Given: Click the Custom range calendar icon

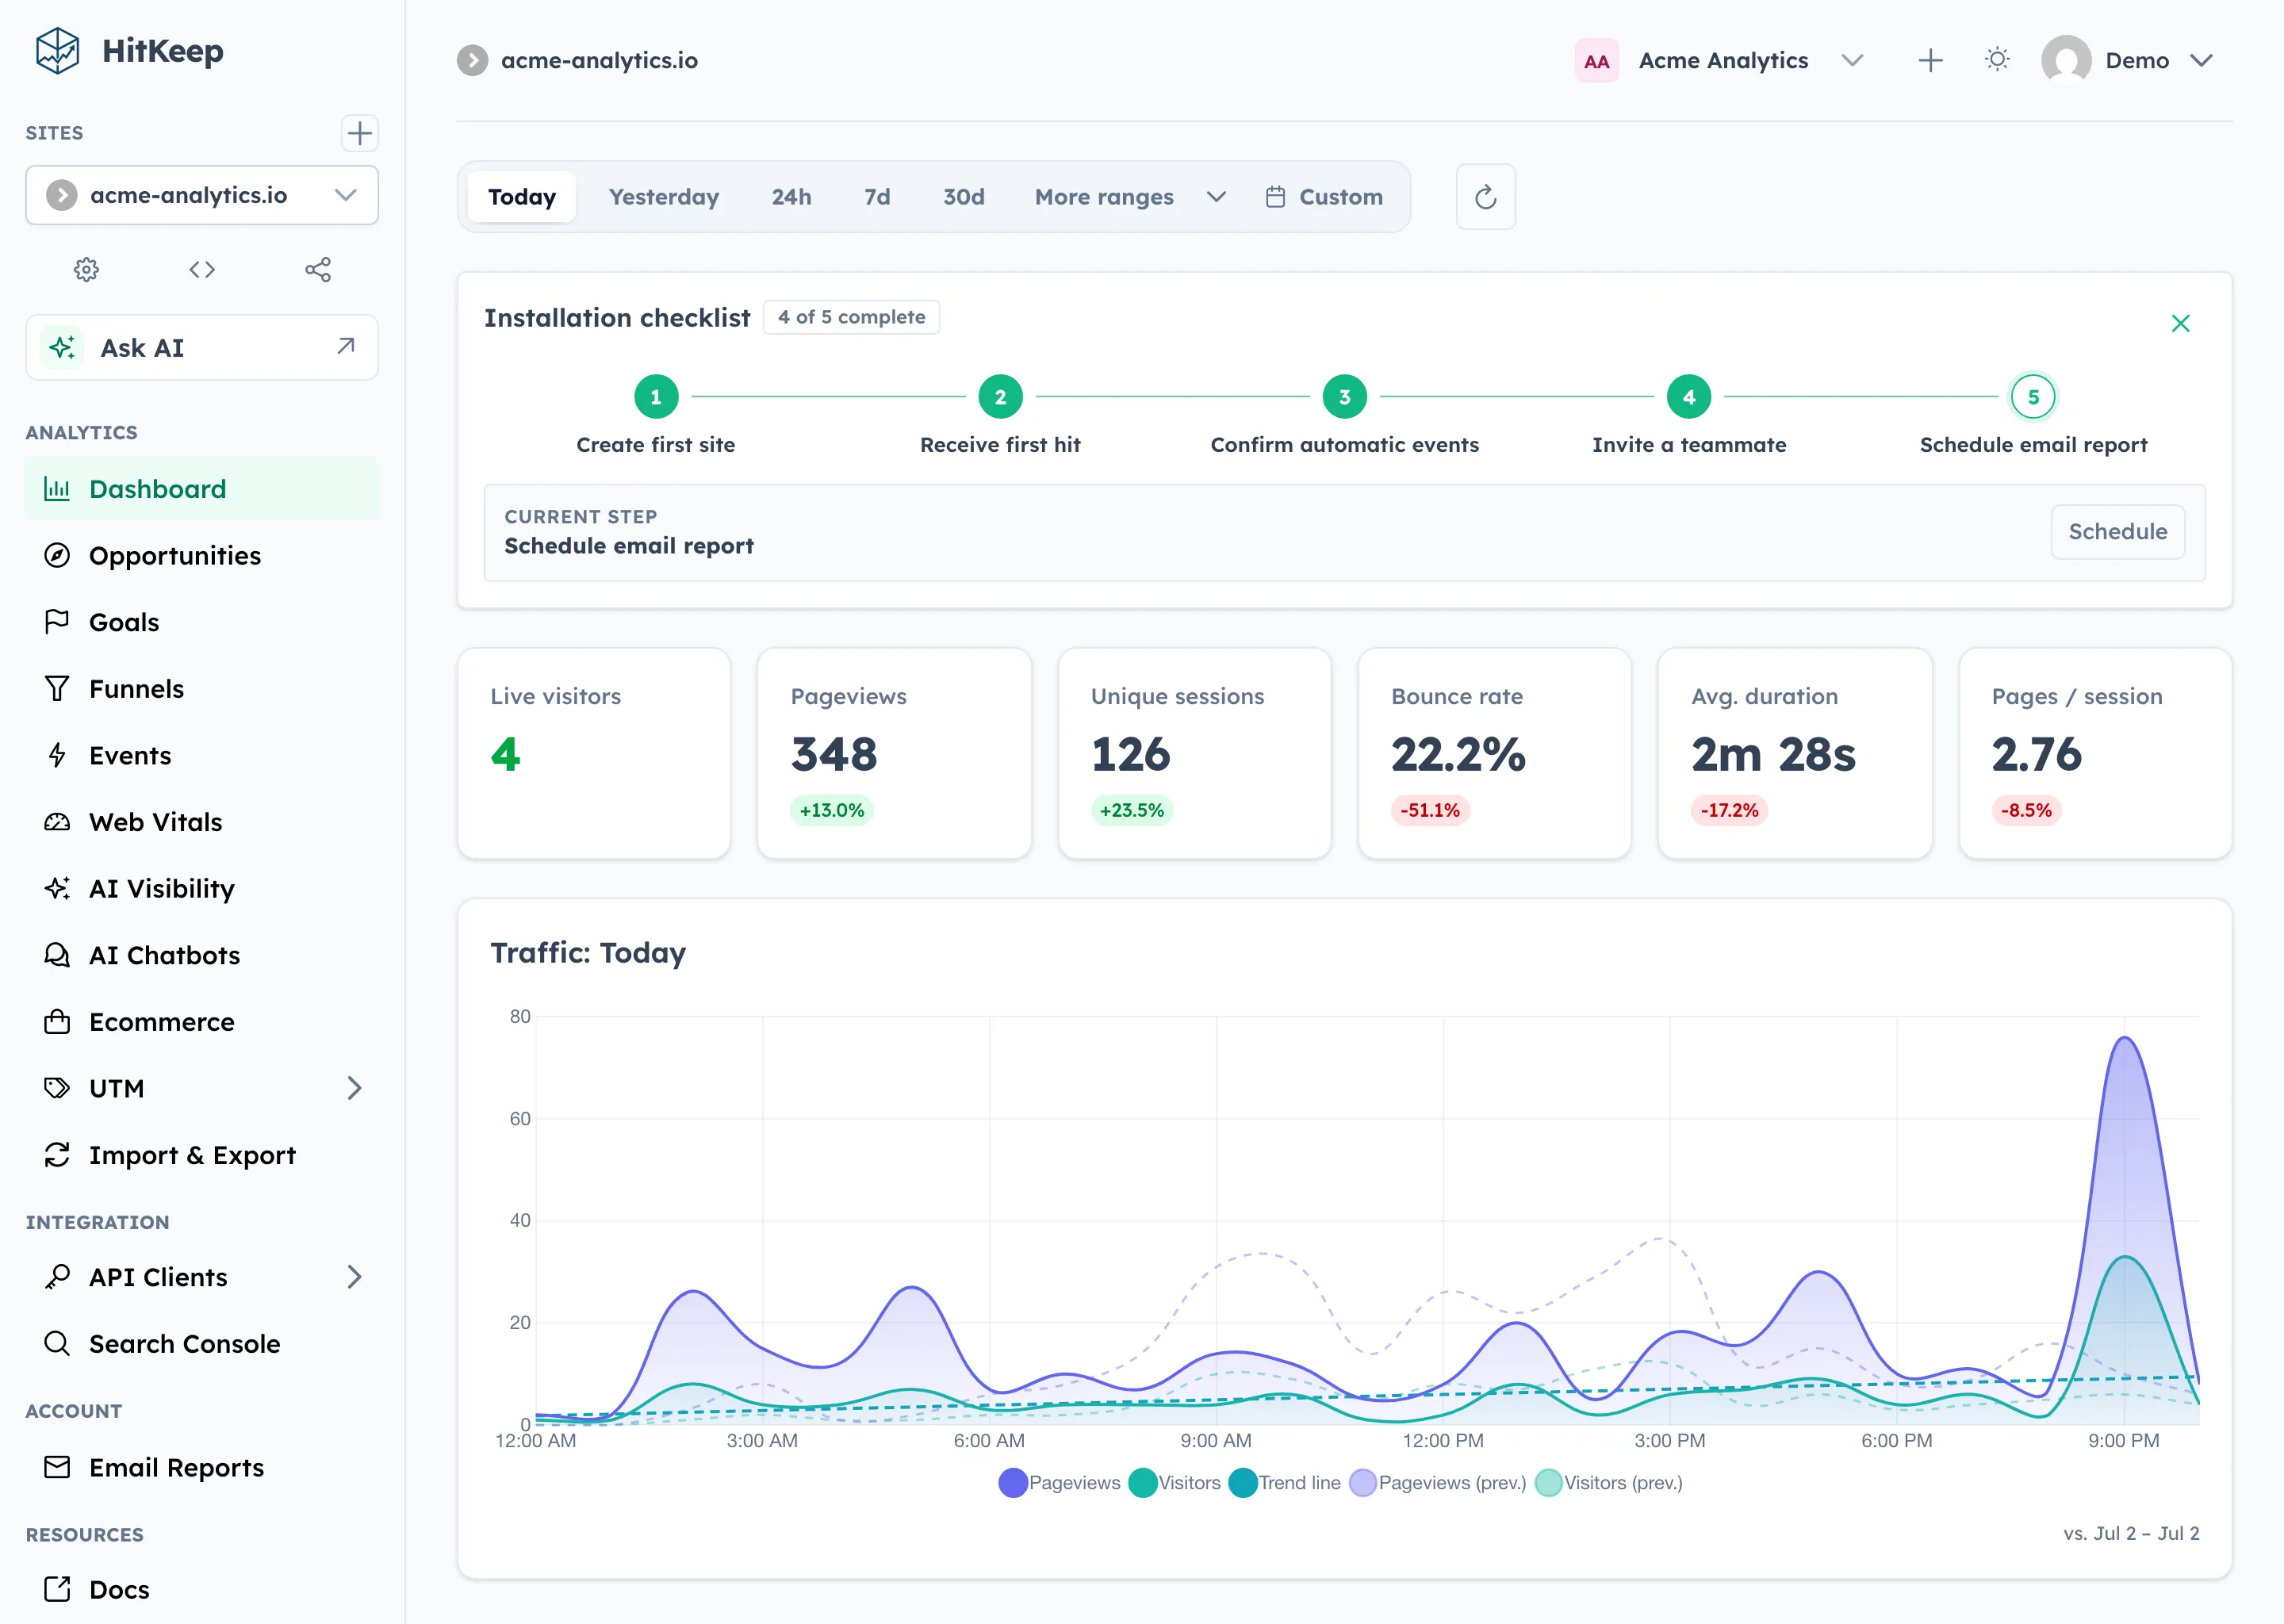Looking at the screenshot, I should coord(1275,197).
